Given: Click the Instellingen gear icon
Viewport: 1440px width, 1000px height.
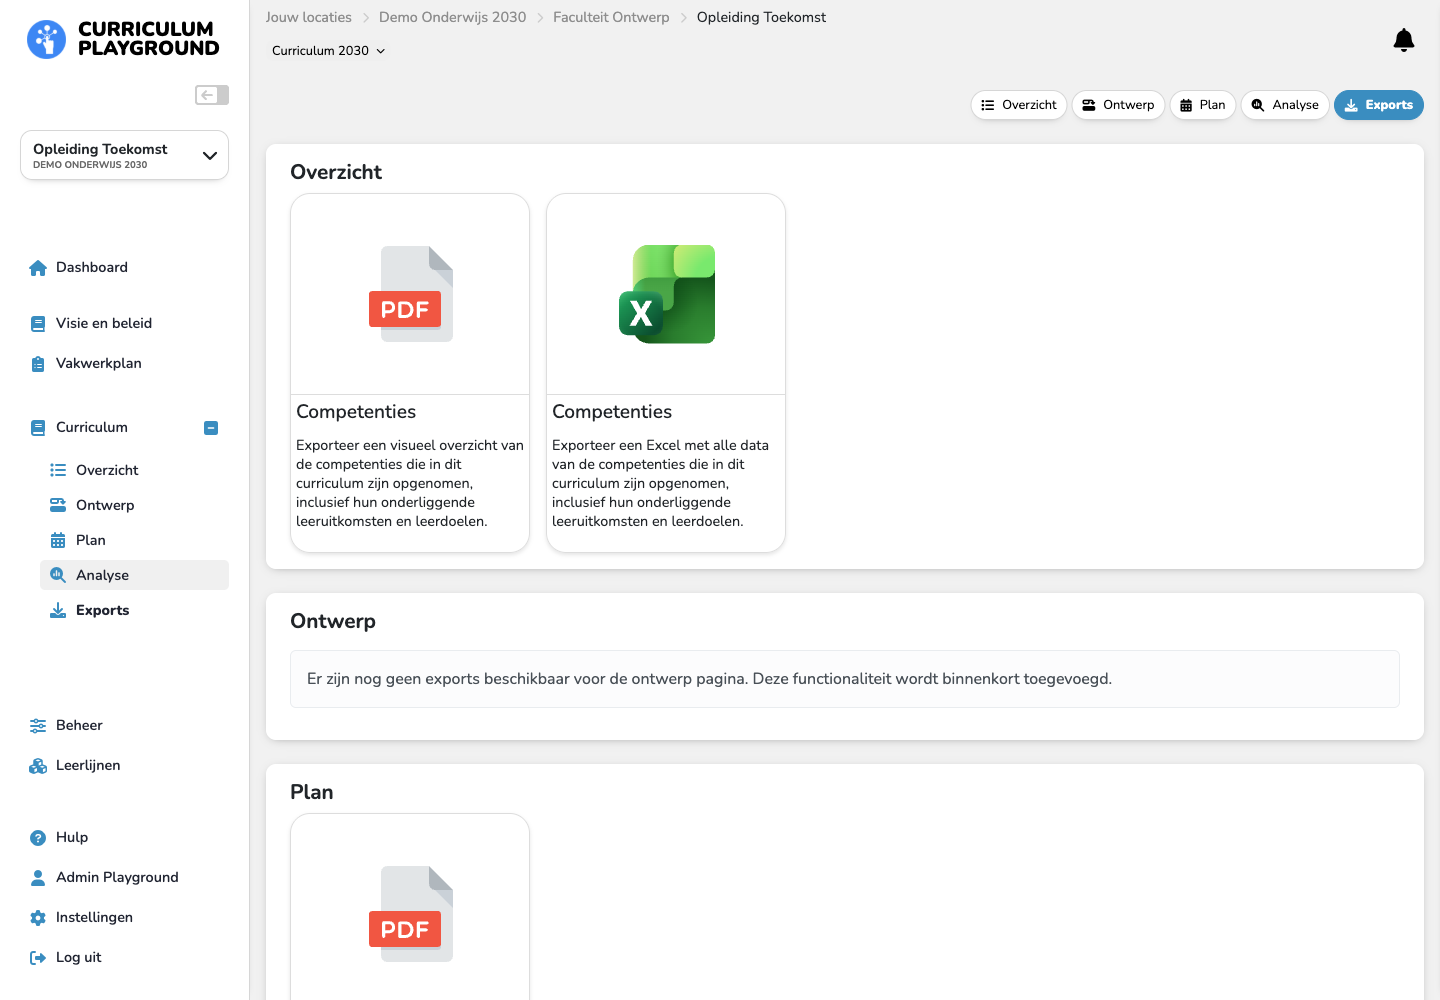Looking at the screenshot, I should click(x=38, y=918).
